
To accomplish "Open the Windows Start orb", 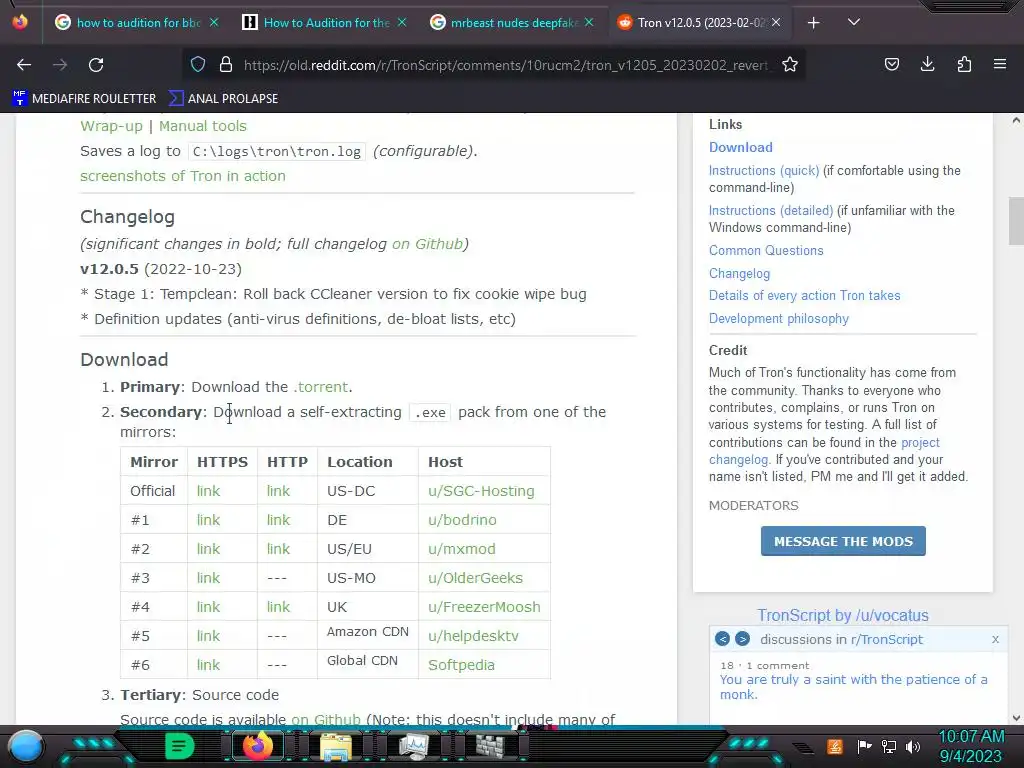I will (x=26, y=747).
